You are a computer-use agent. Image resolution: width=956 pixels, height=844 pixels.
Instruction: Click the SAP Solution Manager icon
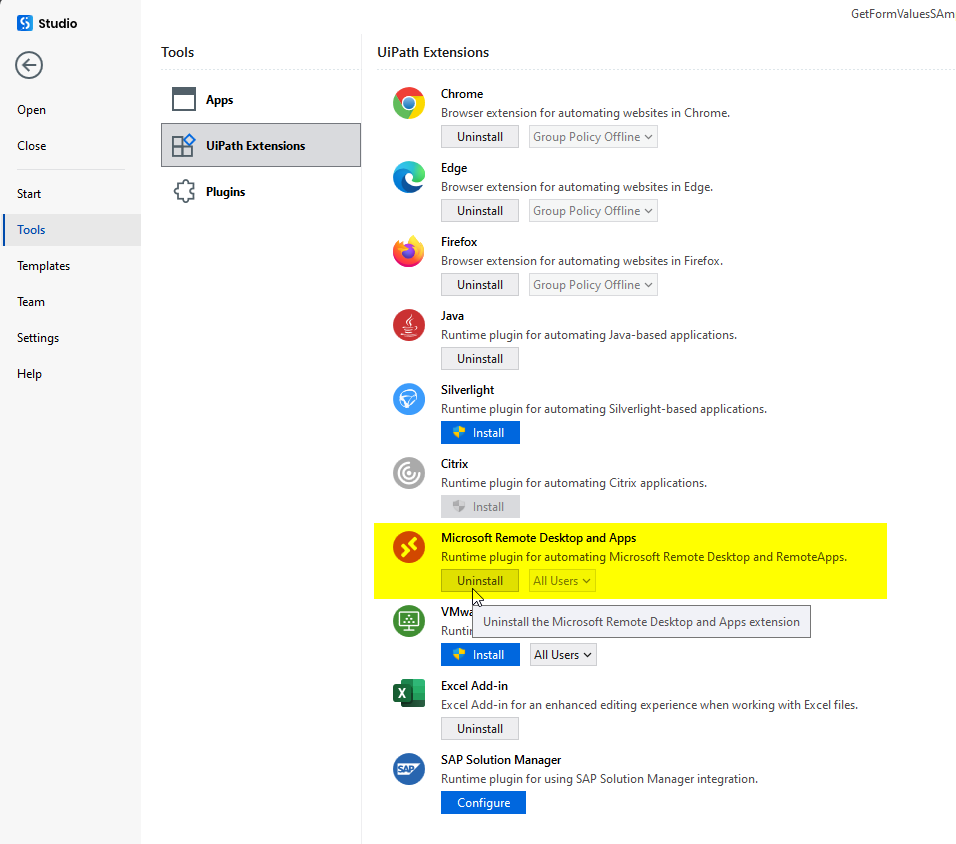click(x=408, y=769)
